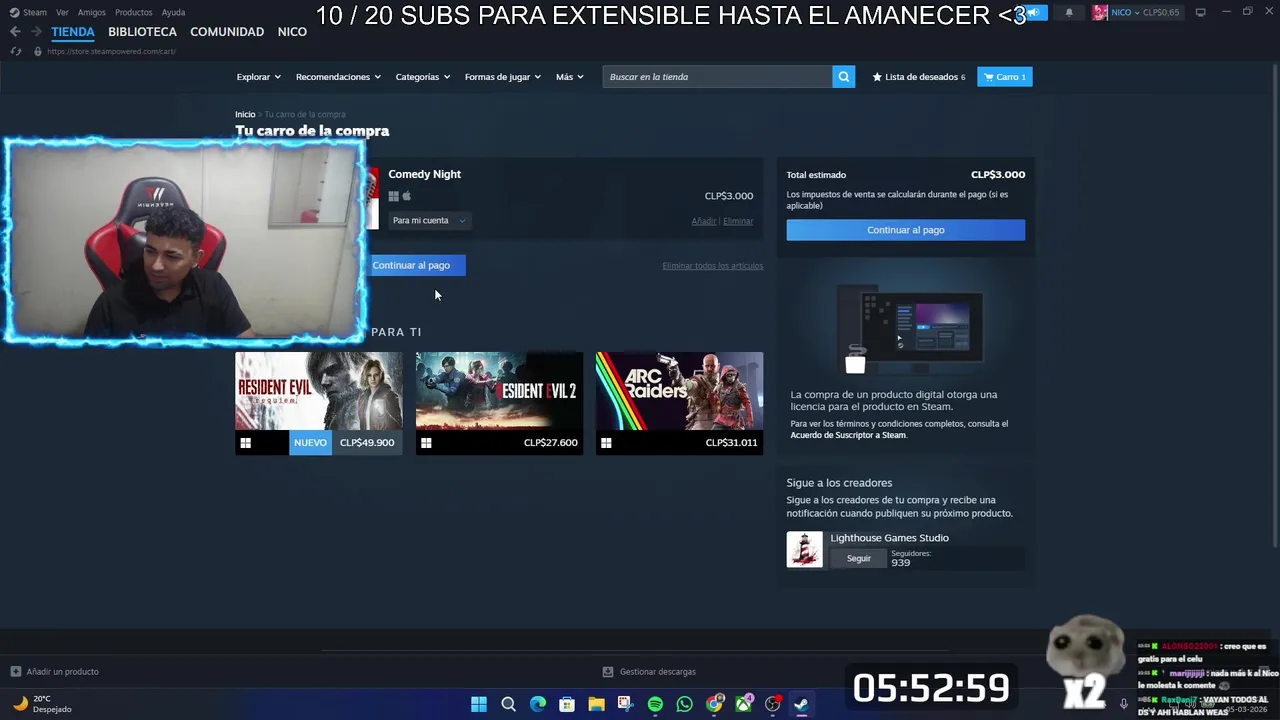Viewport: 1280px width, 720px height.
Task: Go to Inicio breadcrumb link
Action: 245,114
